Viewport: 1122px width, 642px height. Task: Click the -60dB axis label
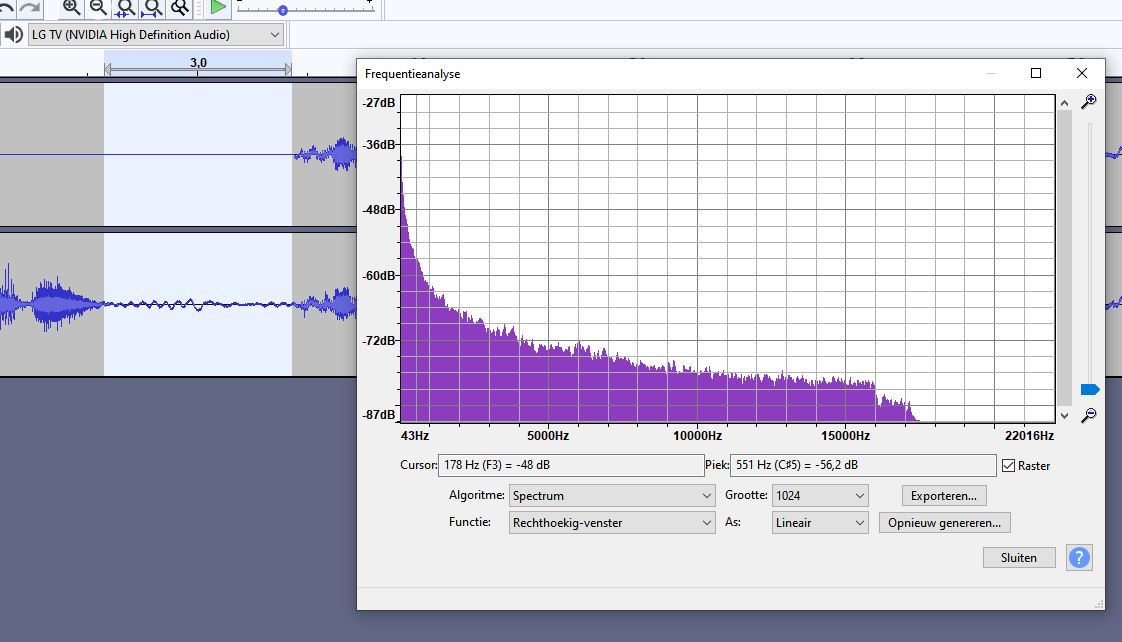click(379, 276)
